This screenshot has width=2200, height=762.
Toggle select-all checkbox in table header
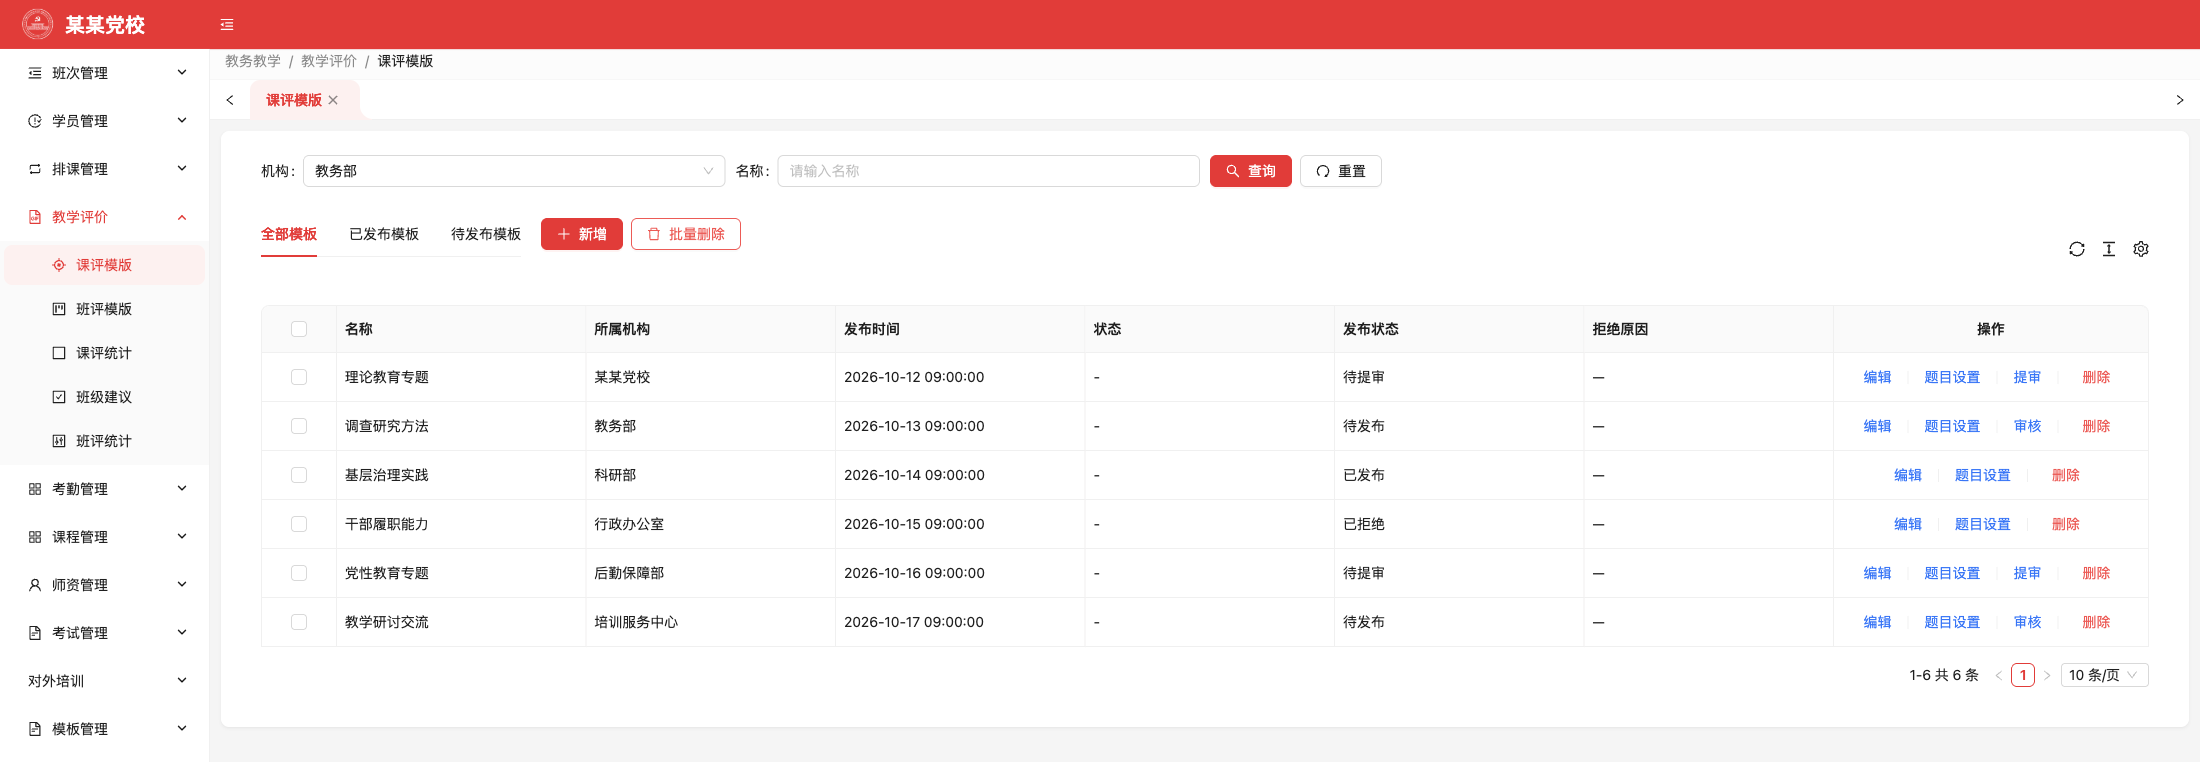pos(299,329)
